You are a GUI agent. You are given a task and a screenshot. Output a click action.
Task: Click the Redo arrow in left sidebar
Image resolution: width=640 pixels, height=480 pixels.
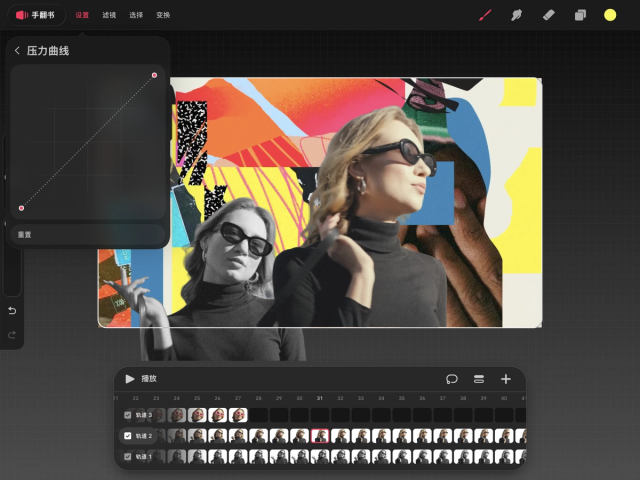click(x=12, y=334)
